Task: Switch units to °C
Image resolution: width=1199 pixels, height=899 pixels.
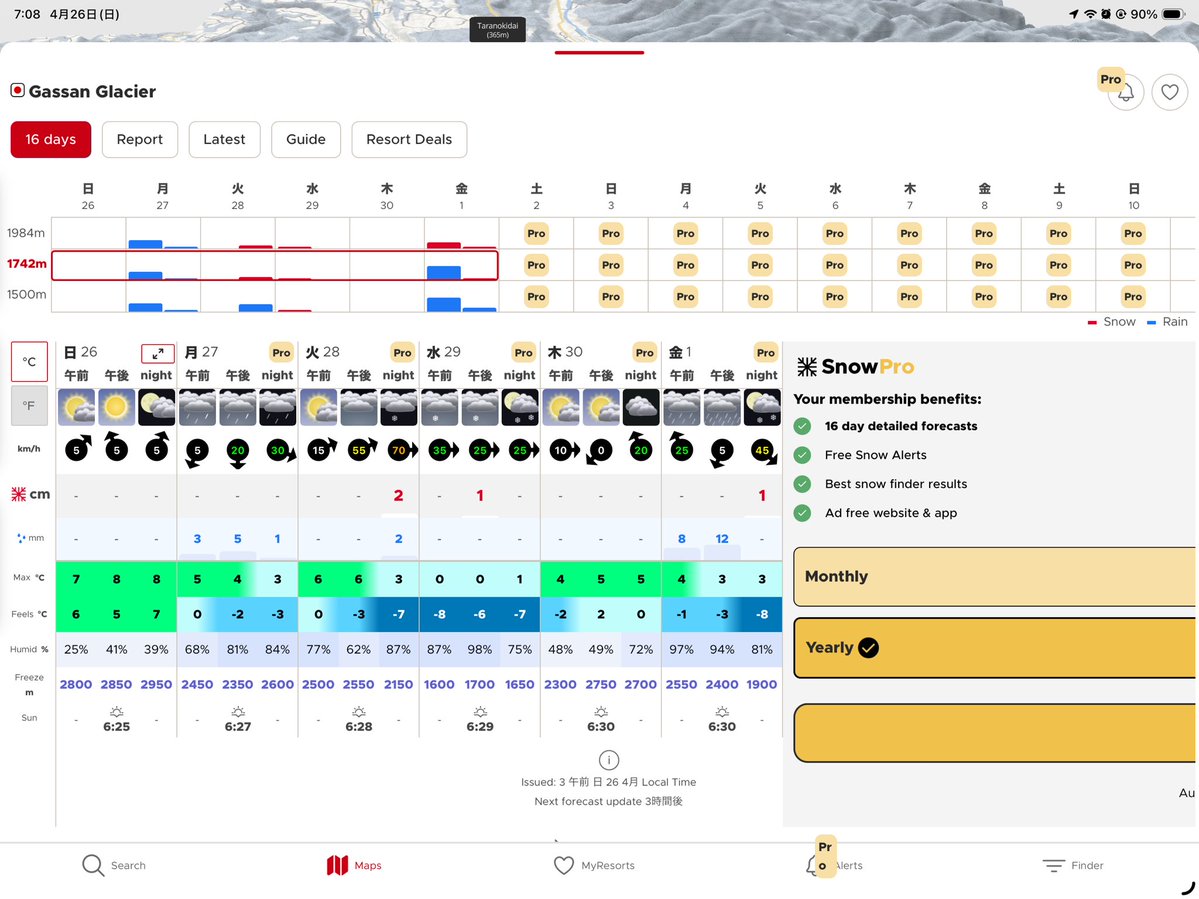Action: [x=29, y=362]
